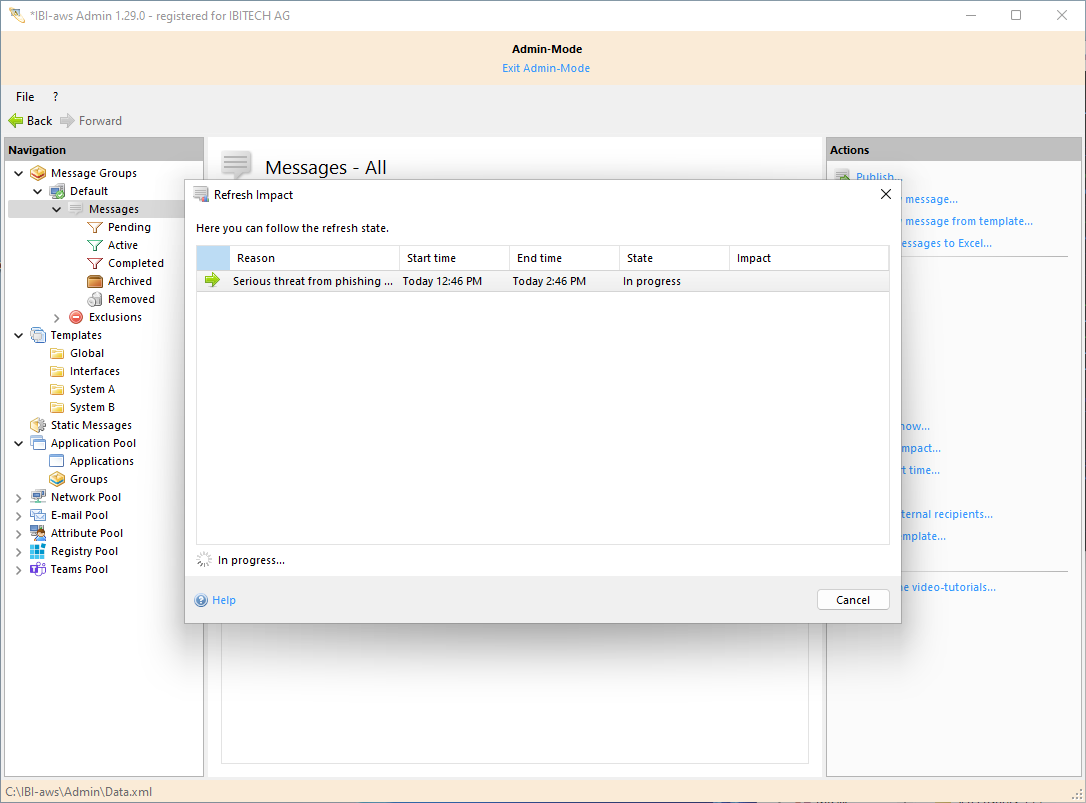Sort by the Start time column header
The image size is (1086, 803).
[453, 258]
